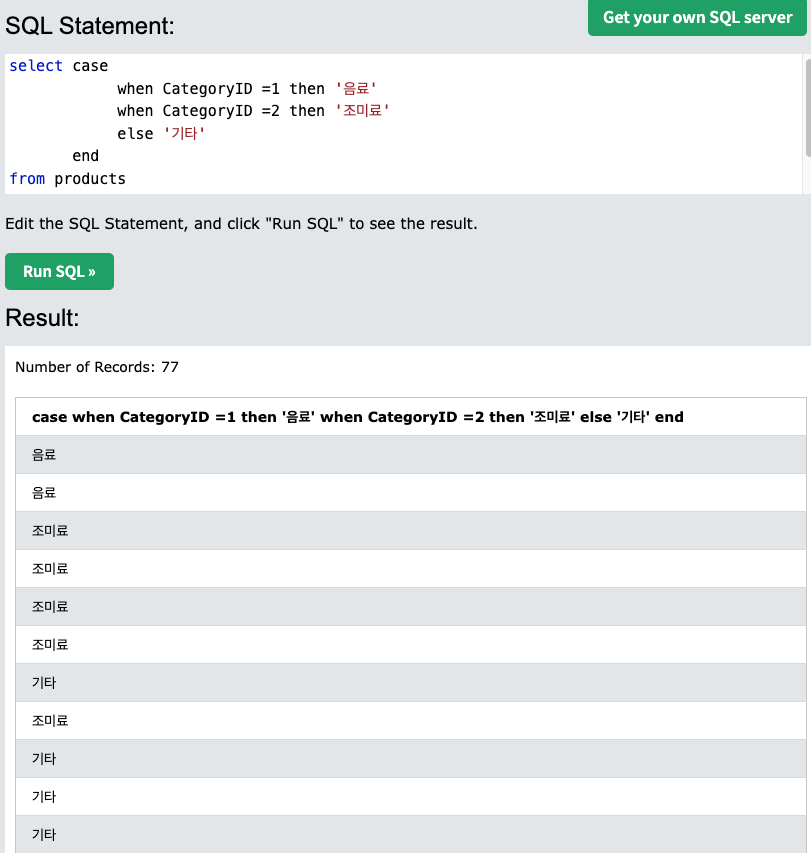
Task: Click the first '기타' result row
Action: click(44, 682)
